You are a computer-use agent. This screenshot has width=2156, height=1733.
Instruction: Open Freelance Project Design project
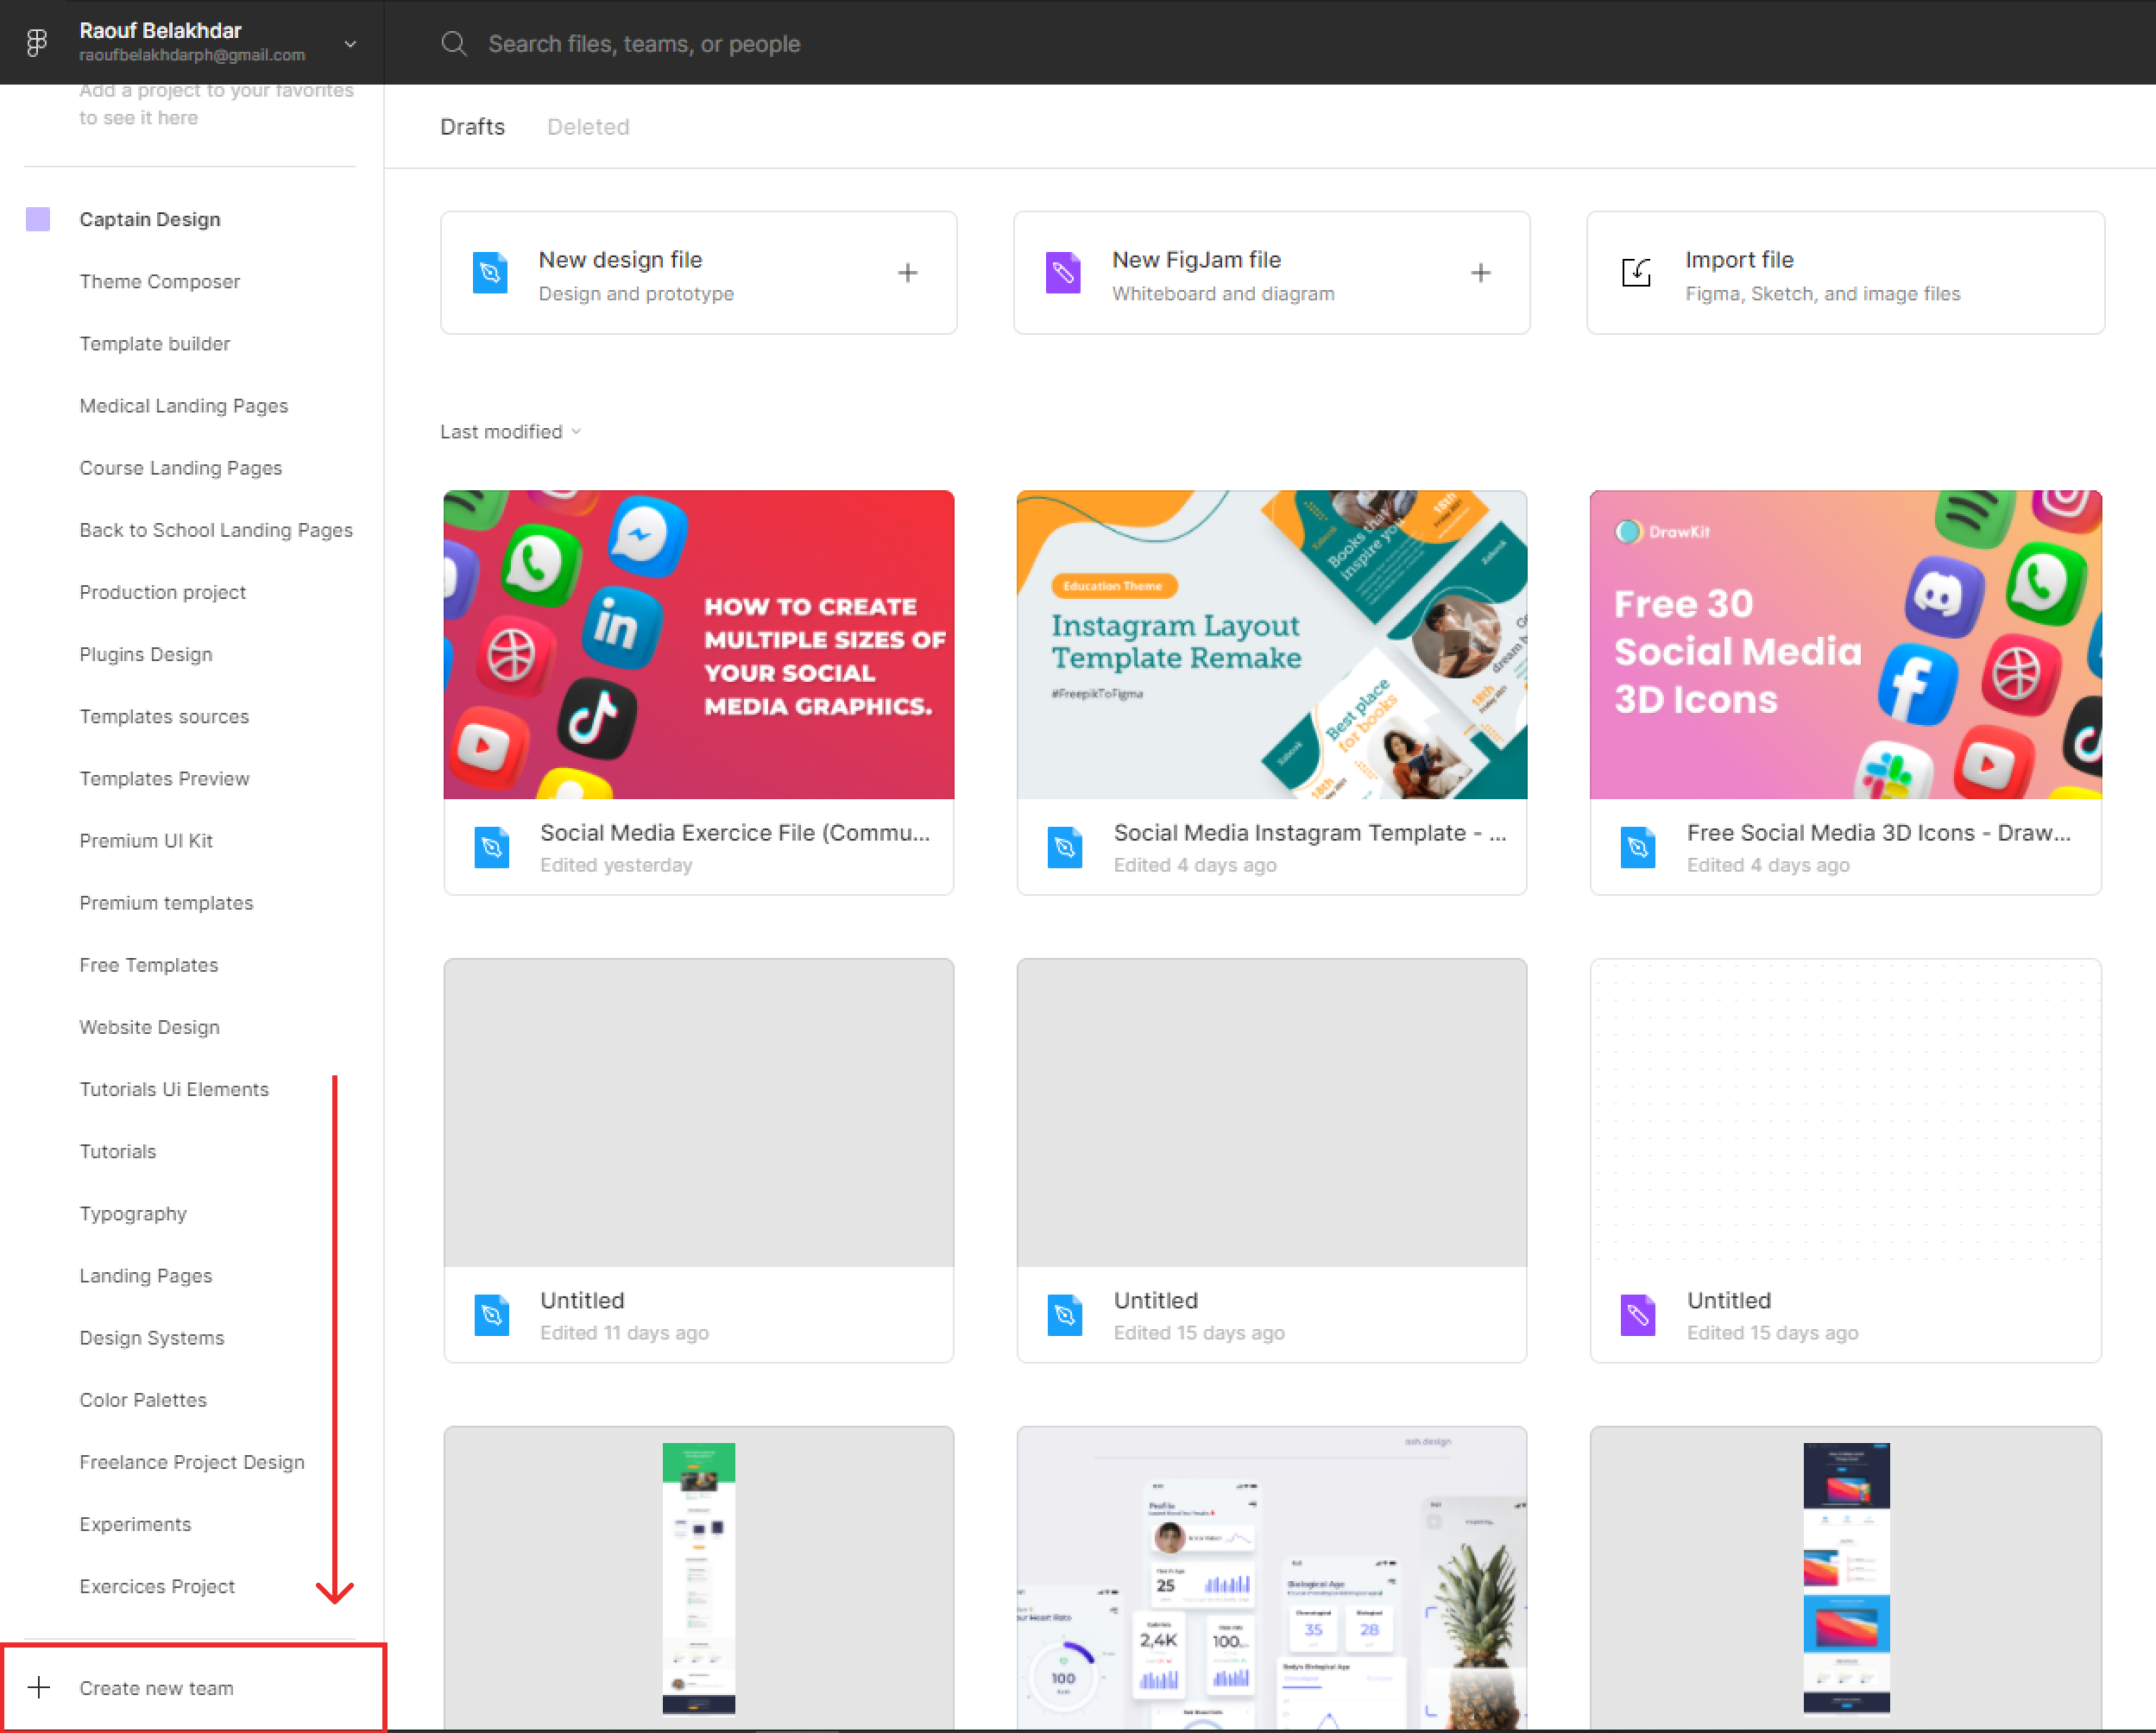pos(192,1461)
